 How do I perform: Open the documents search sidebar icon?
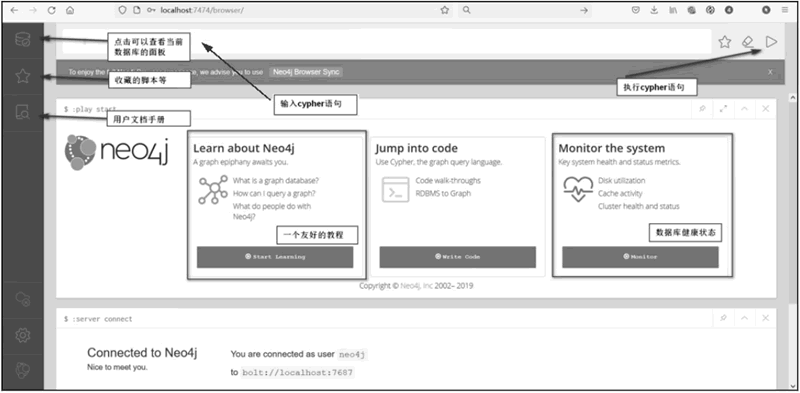pyautogui.click(x=22, y=112)
